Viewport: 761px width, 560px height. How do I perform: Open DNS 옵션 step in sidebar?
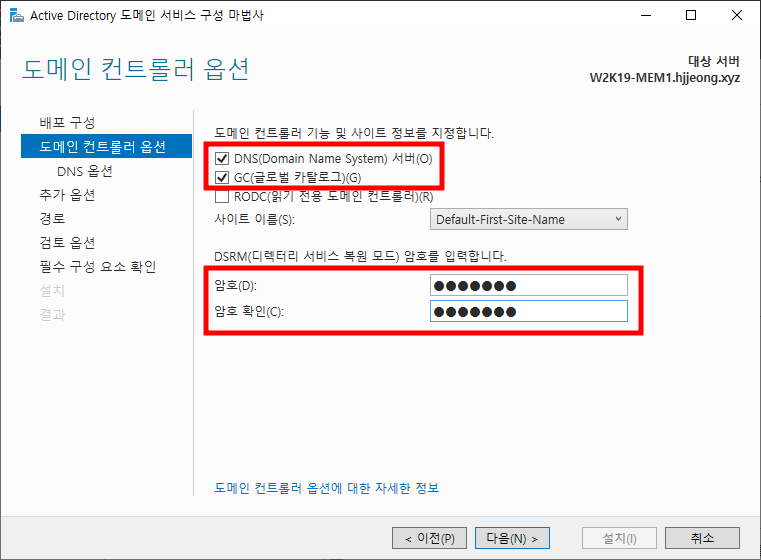(85, 171)
